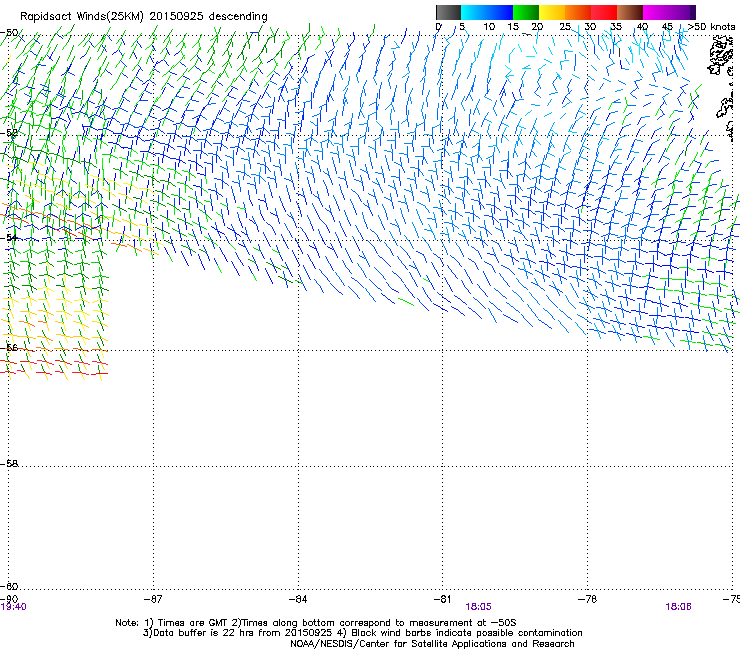740x650 pixels.
Task: Click the '10' legend scale label
Action: click(x=489, y=27)
